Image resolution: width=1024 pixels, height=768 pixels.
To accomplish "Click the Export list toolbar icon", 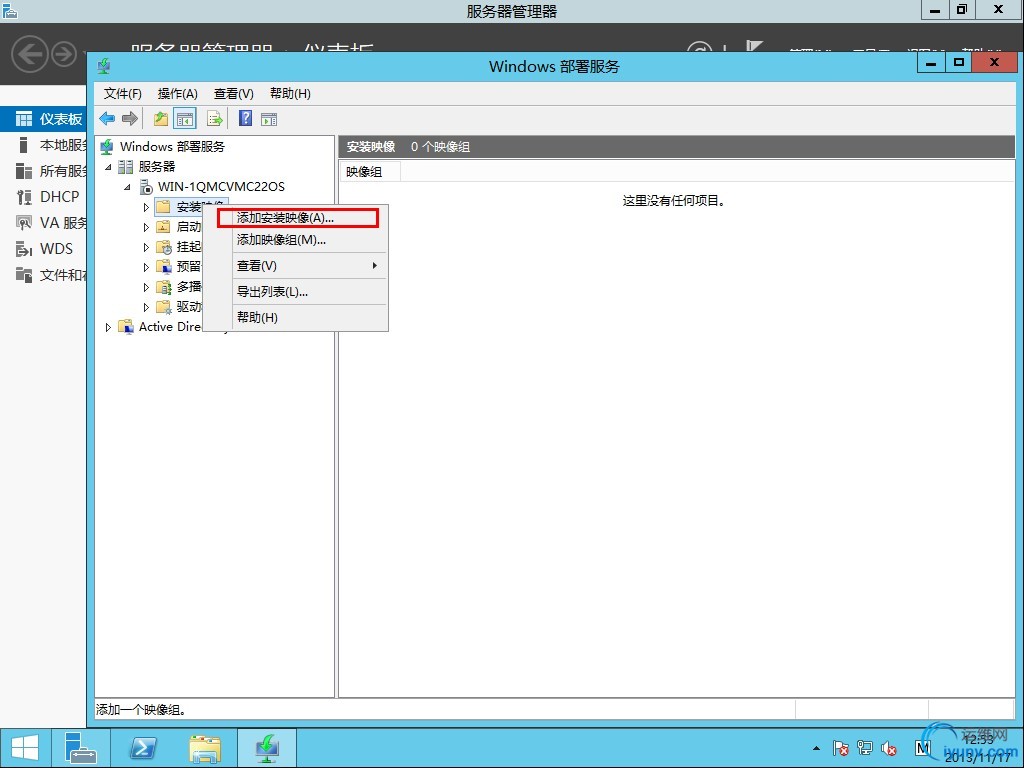I will (x=214, y=119).
